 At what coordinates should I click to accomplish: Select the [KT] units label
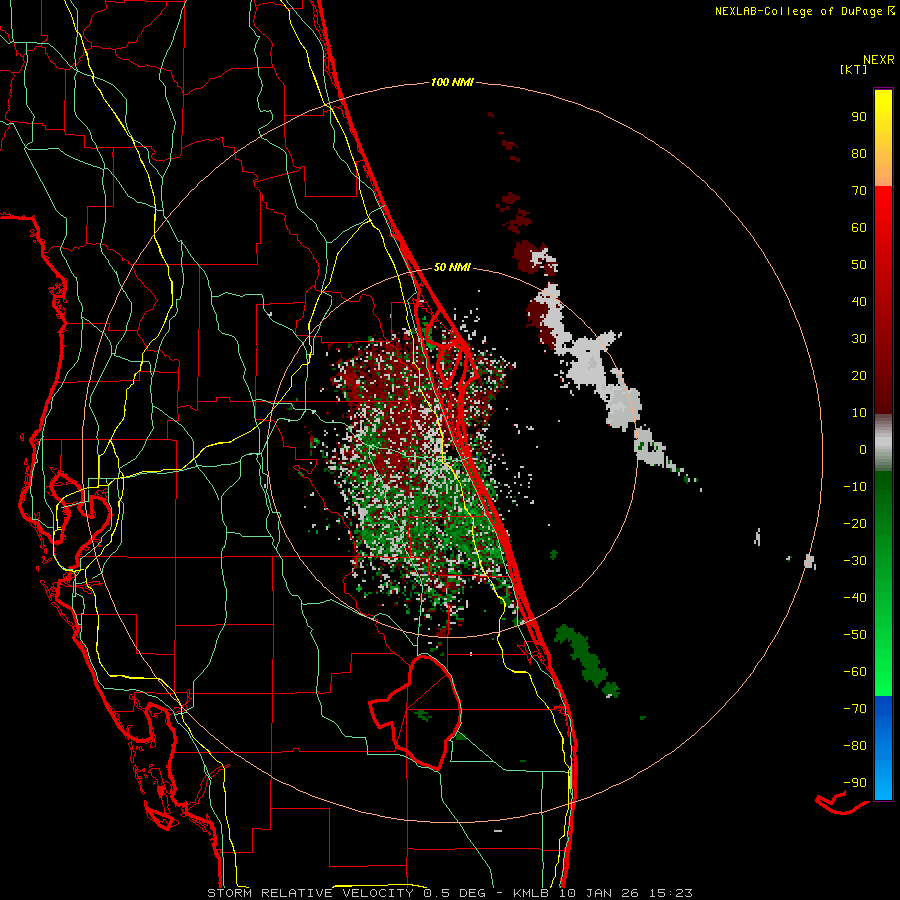(x=854, y=69)
